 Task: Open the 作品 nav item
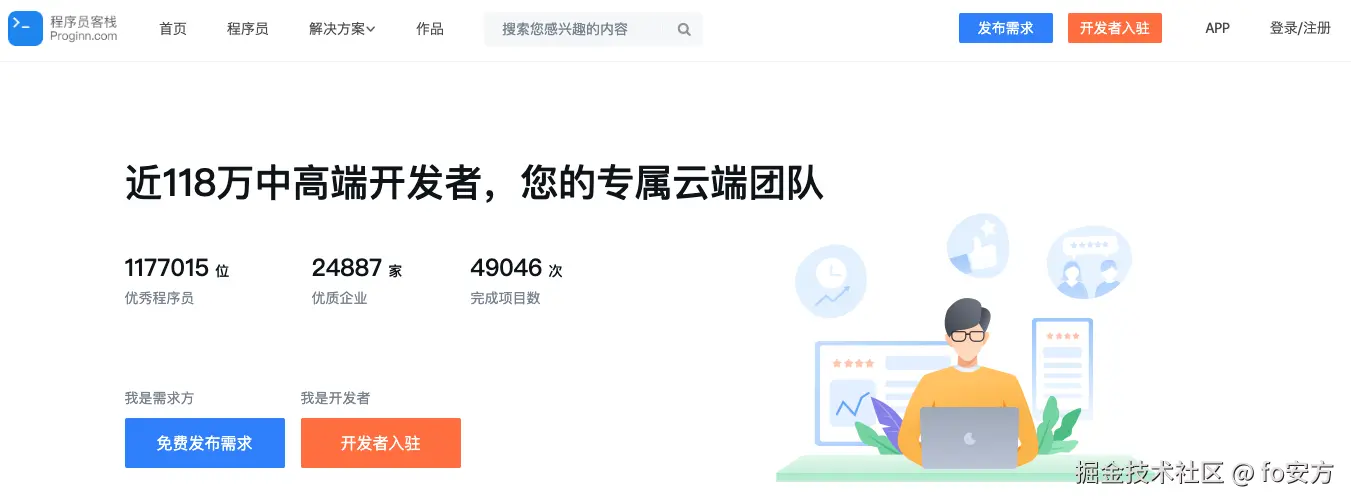430,29
